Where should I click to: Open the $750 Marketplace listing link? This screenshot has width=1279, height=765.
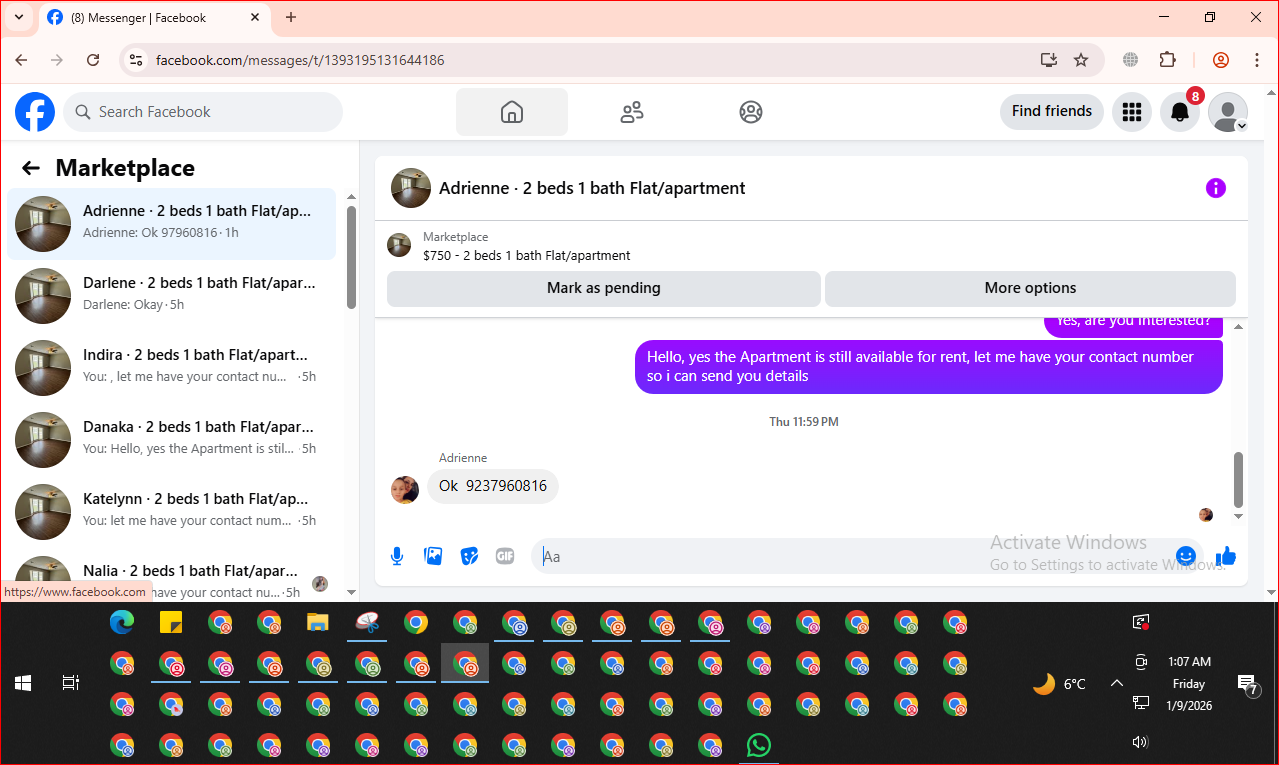[526, 255]
